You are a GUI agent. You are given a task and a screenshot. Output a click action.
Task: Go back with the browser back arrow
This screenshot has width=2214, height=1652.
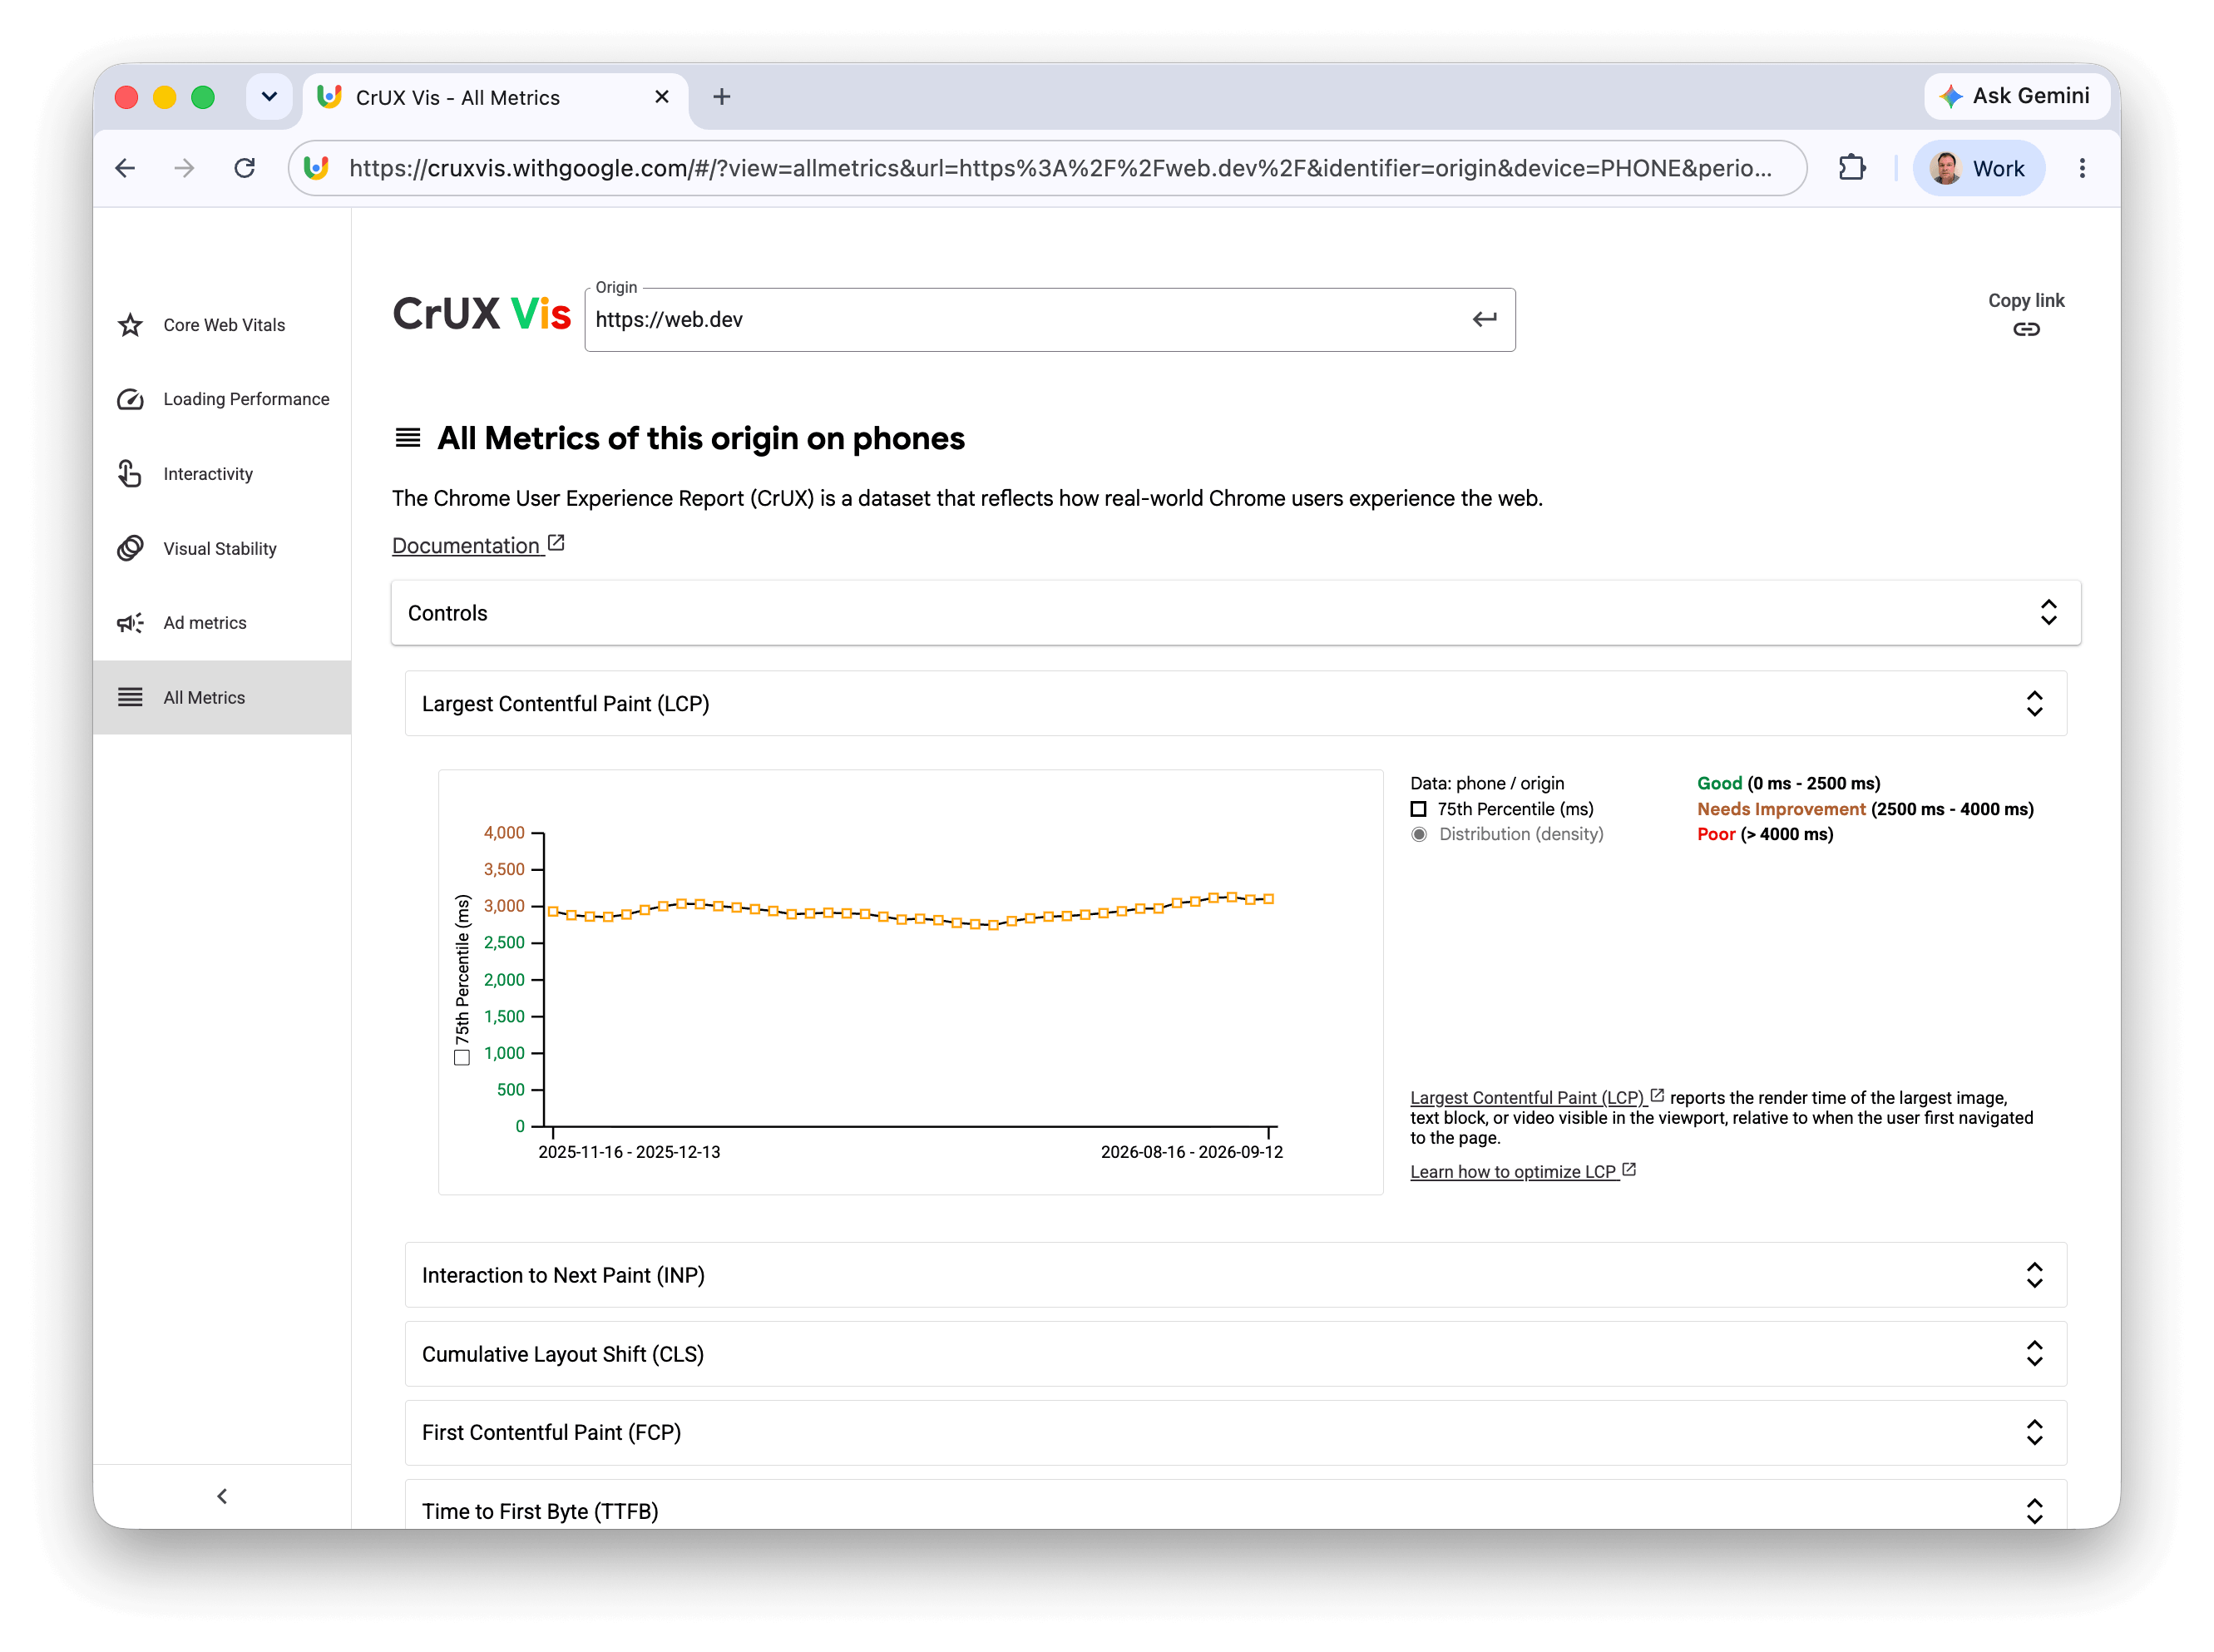(125, 168)
